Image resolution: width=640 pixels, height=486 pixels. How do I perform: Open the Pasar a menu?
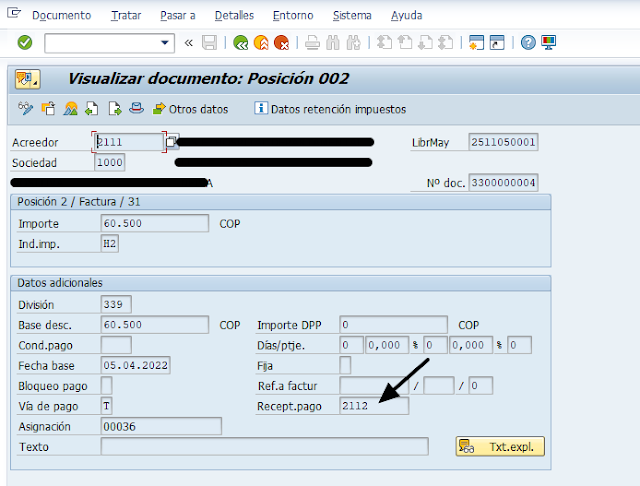(178, 16)
